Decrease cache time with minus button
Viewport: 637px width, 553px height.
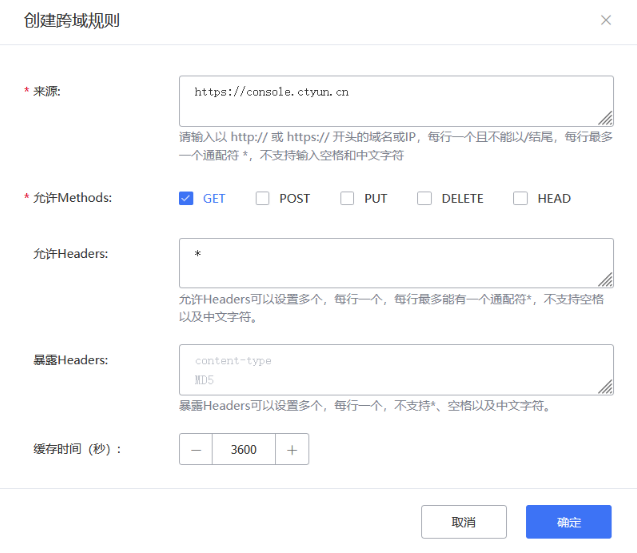[x=196, y=449]
